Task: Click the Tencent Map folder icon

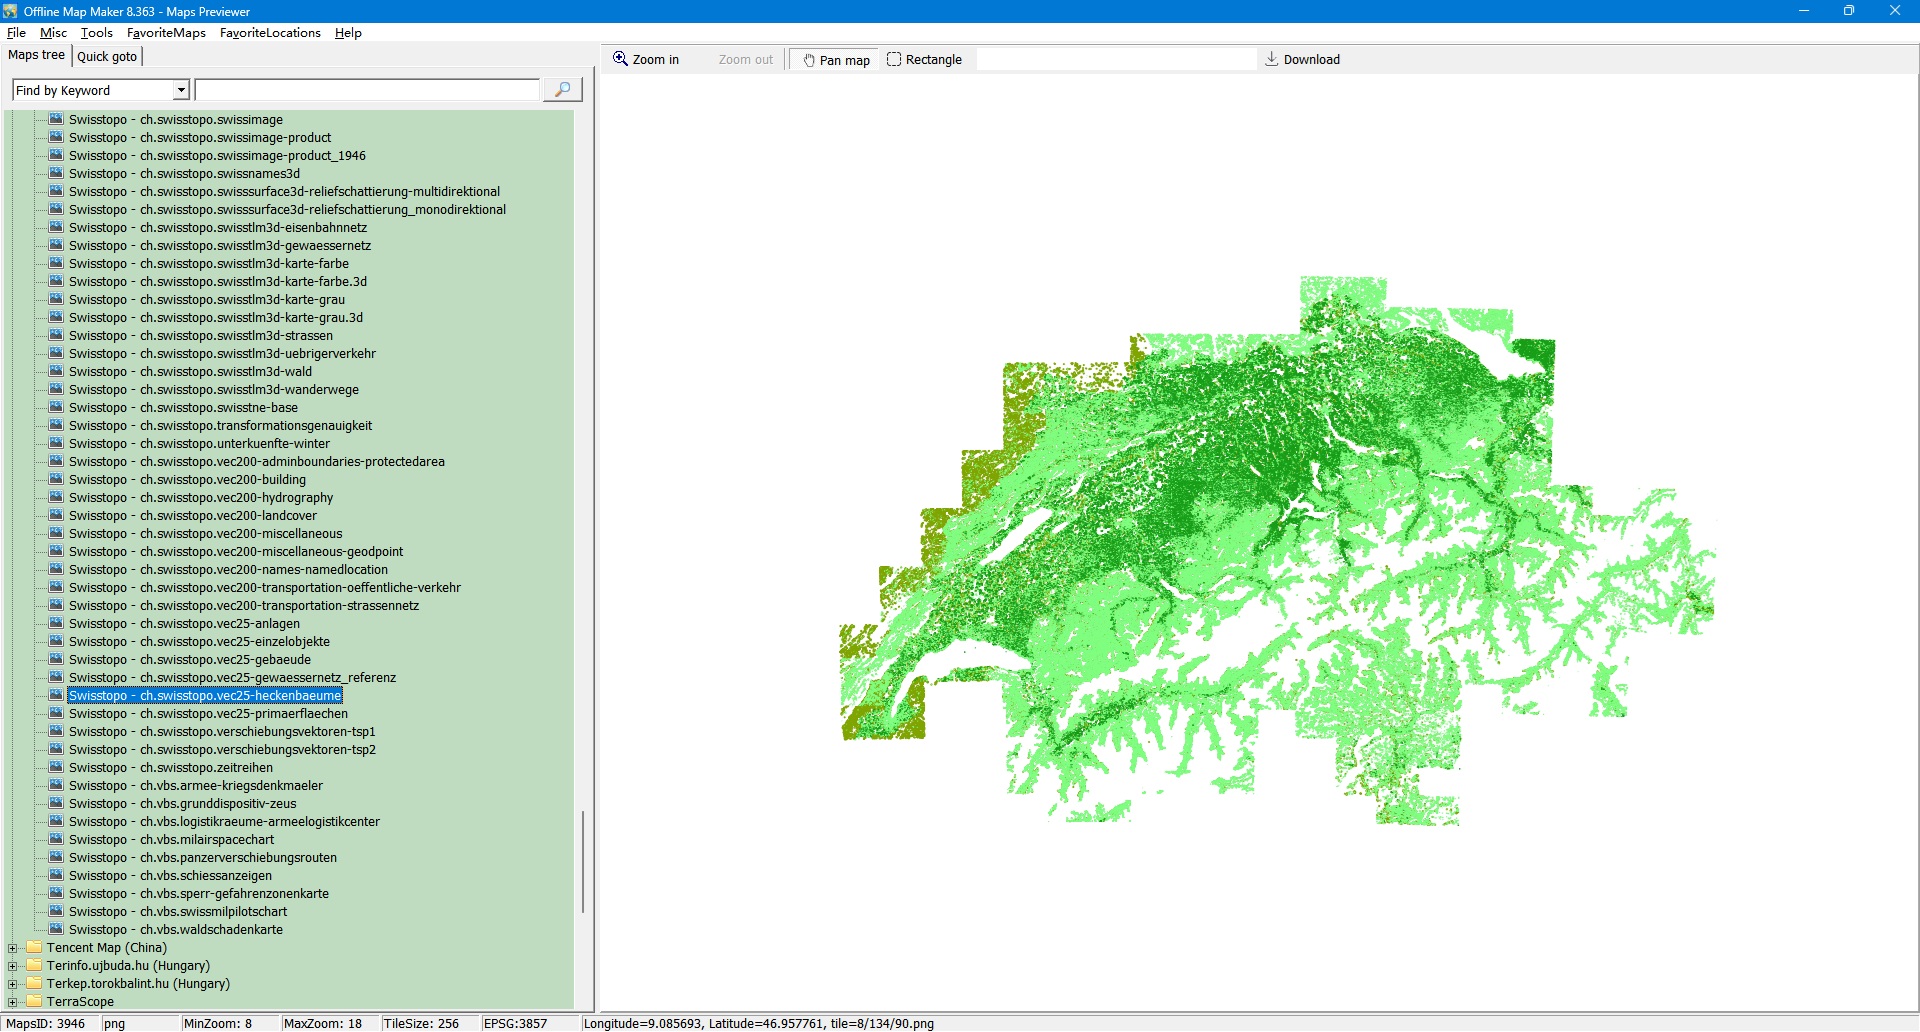Action: pos(35,947)
